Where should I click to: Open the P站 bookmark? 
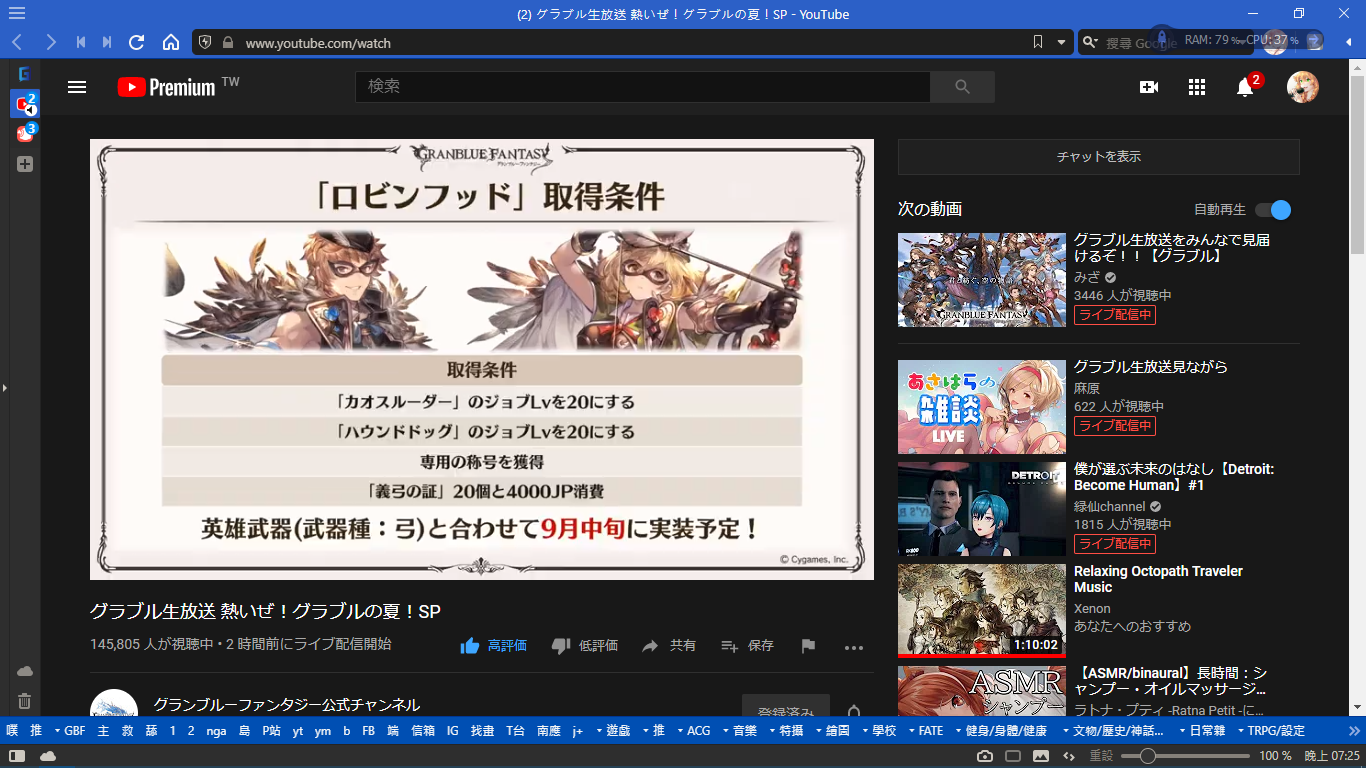(x=272, y=731)
